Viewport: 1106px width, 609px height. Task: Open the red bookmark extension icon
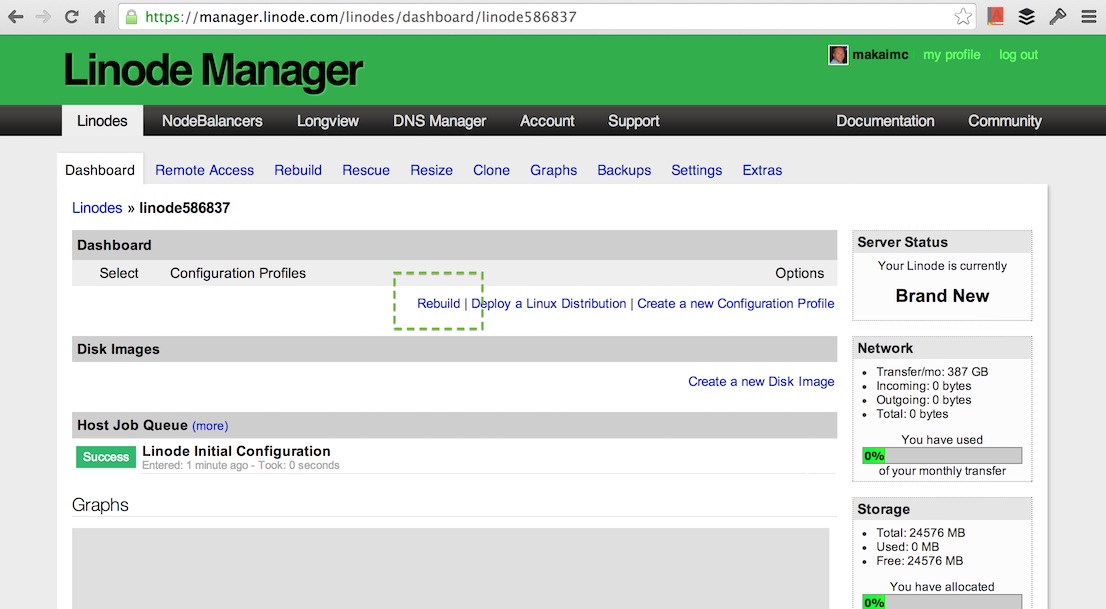coord(995,17)
